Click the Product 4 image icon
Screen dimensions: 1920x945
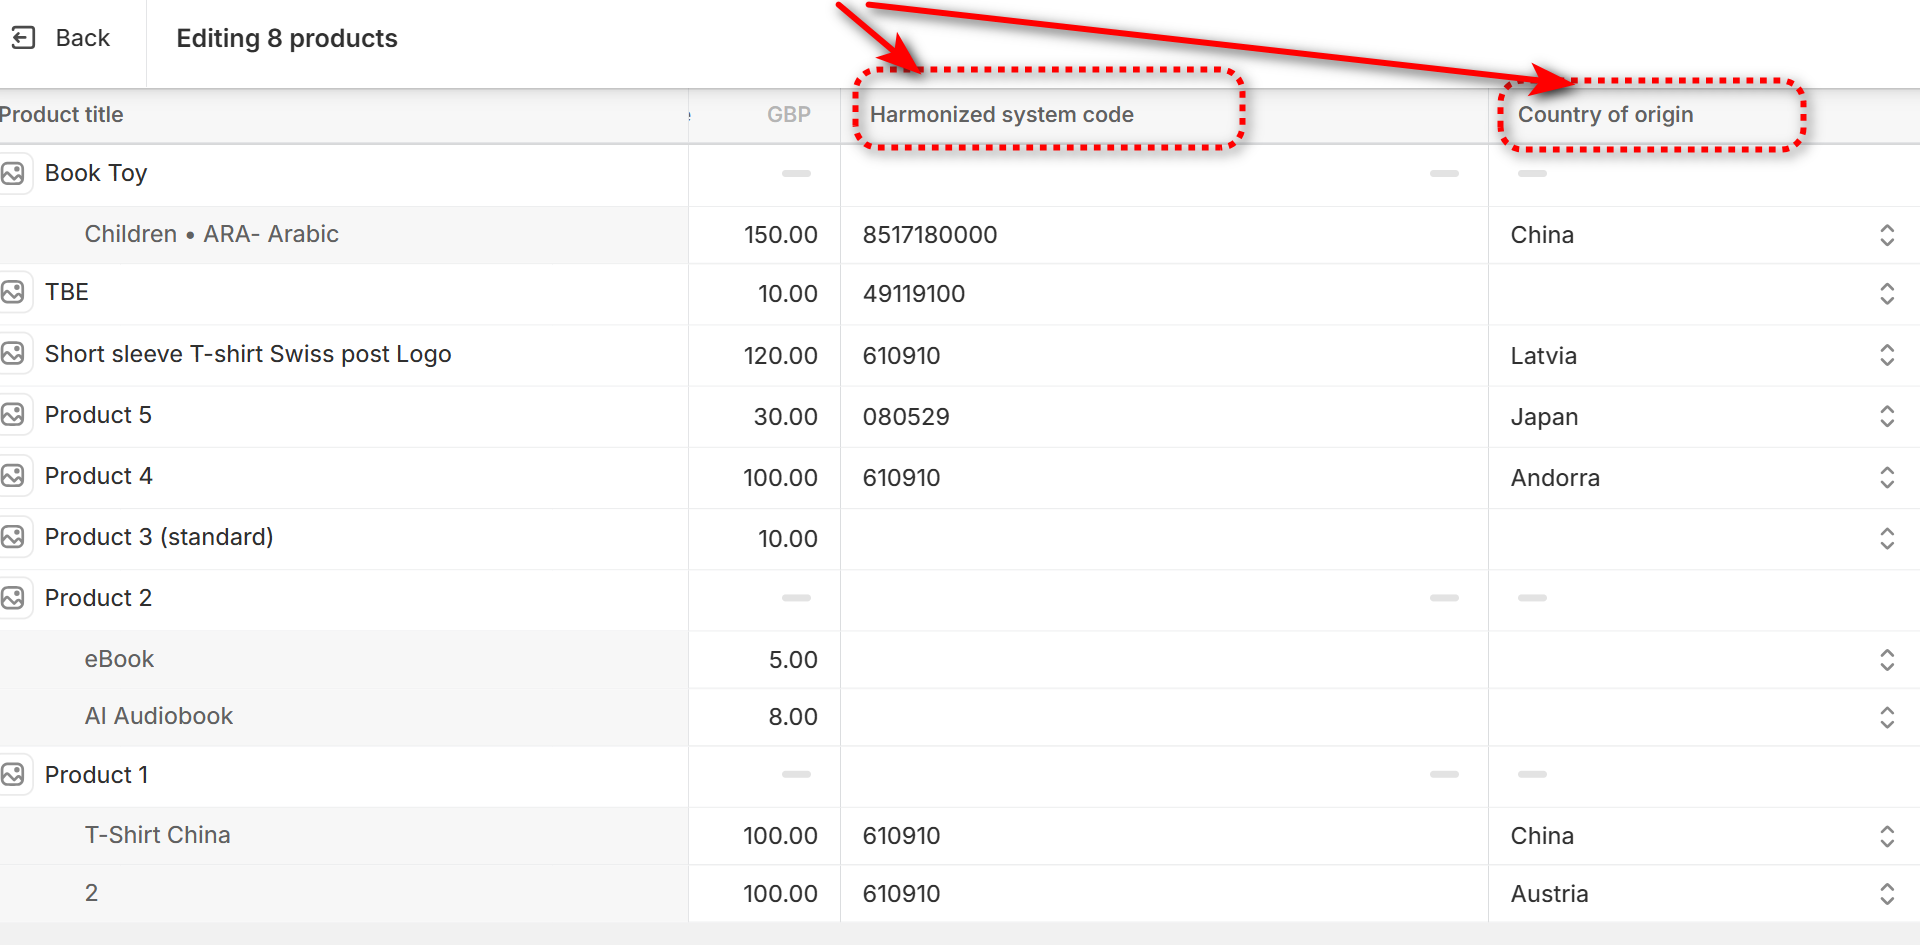coord(13,476)
